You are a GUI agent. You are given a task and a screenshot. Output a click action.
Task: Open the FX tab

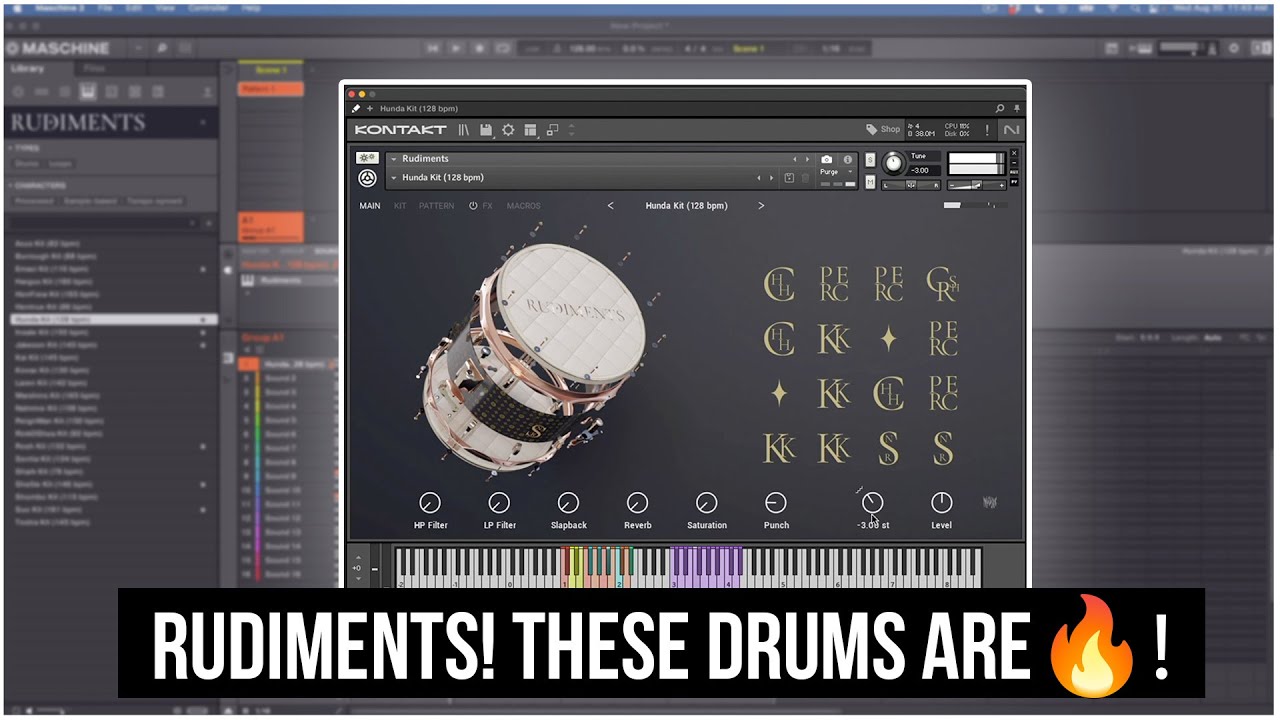coord(488,206)
